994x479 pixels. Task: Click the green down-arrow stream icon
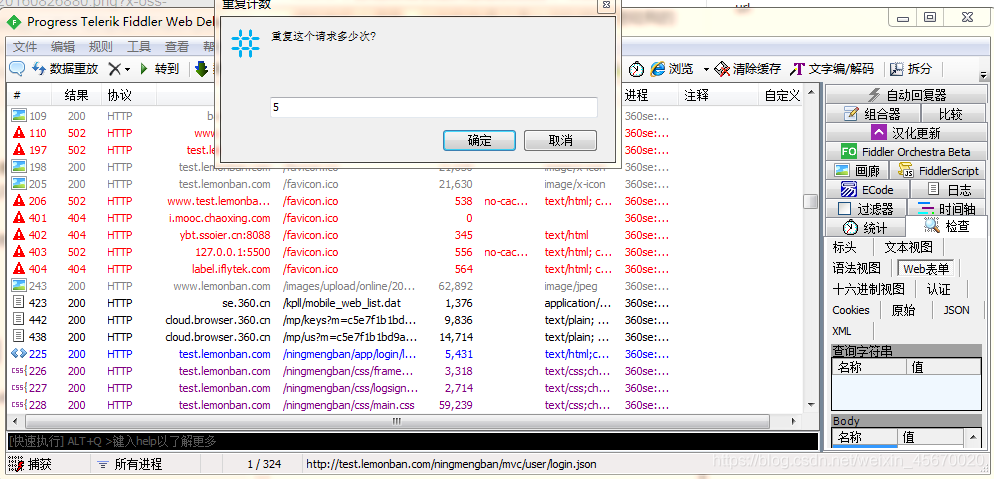202,68
